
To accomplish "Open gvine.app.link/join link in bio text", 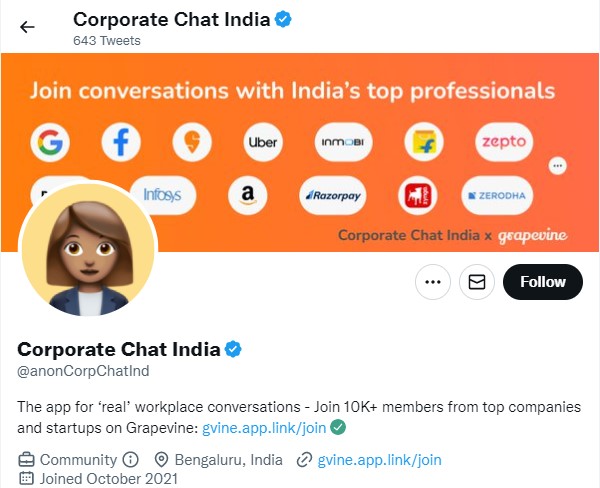I will [x=263, y=428].
